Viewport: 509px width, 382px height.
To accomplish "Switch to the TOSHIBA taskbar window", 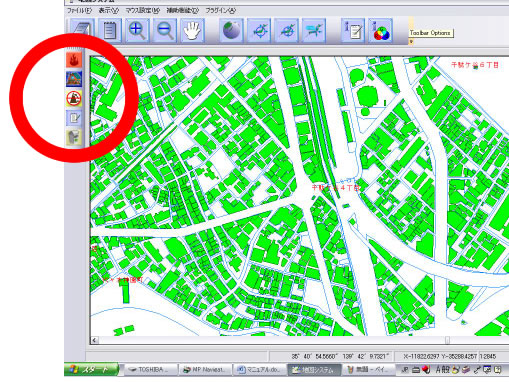I will coord(149,370).
